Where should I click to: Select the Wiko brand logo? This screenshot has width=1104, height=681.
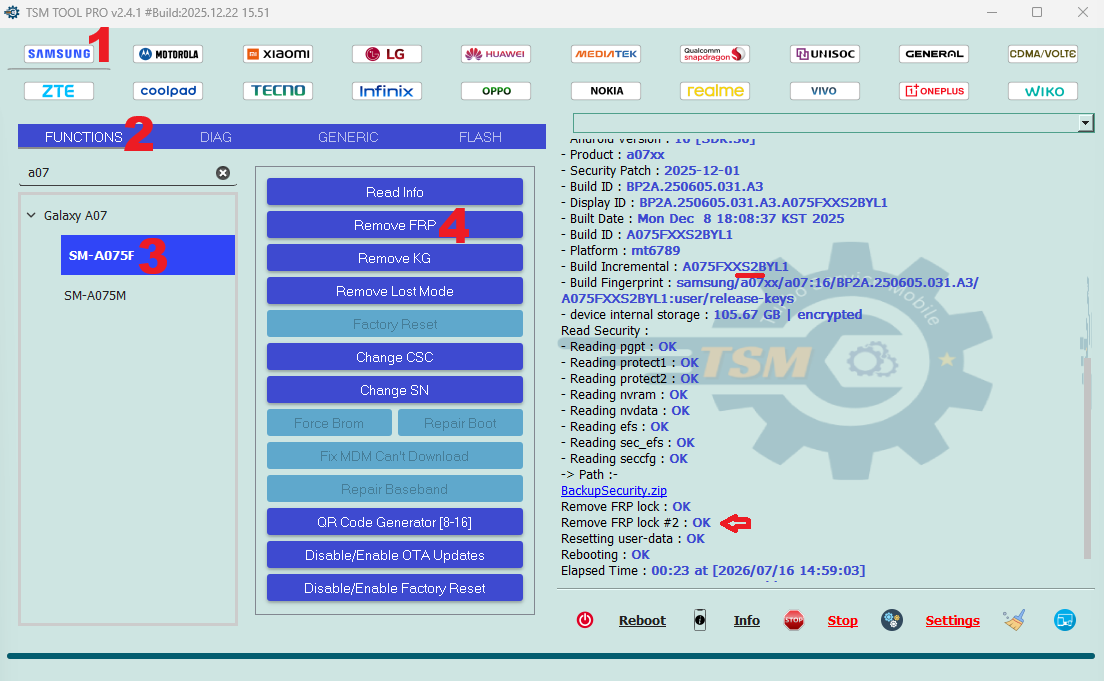coord(1043,91)
